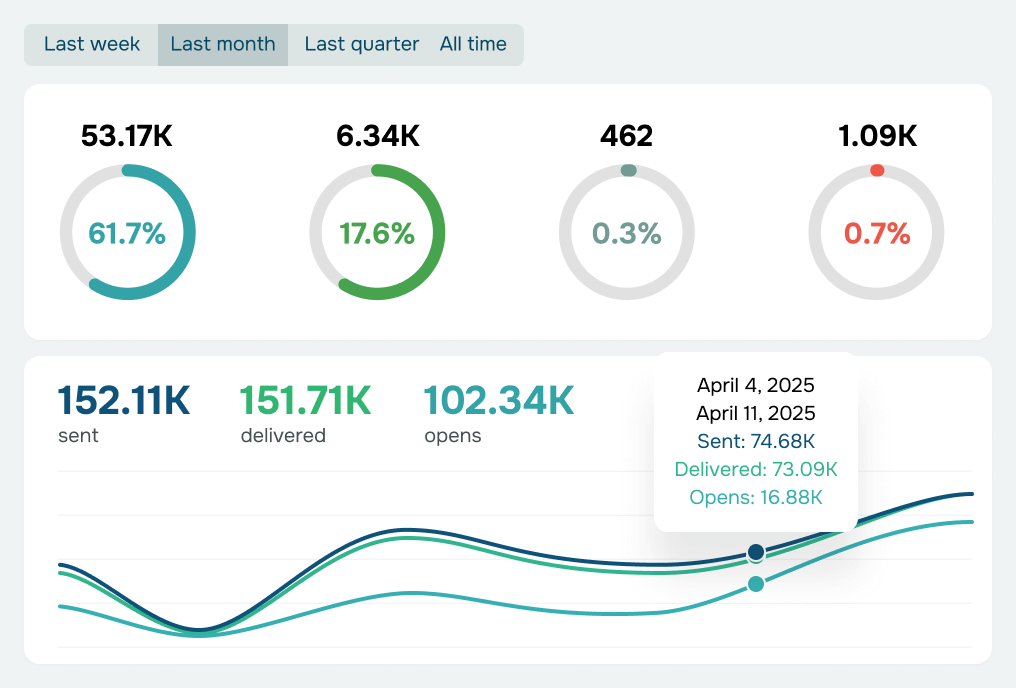Image resolution: width=1016 pixels, height=688 pixels.
Task: Click the currently active Last month tab
Action: (222, 44)
